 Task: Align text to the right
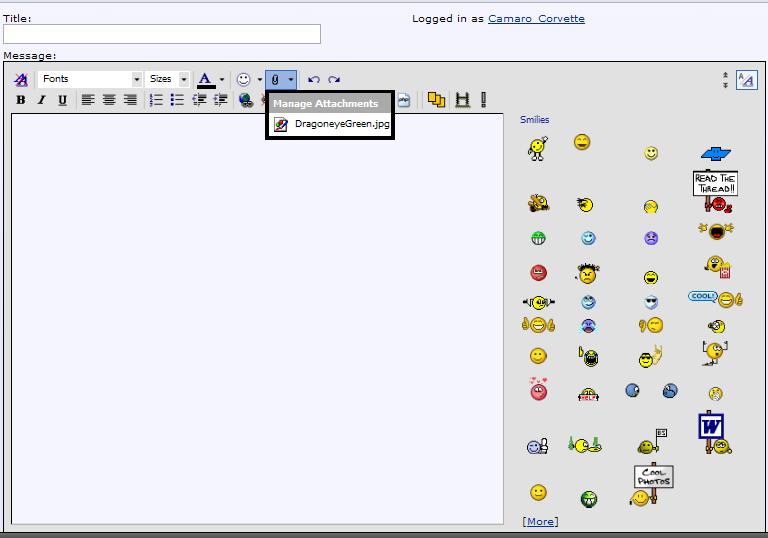point(130,100)
